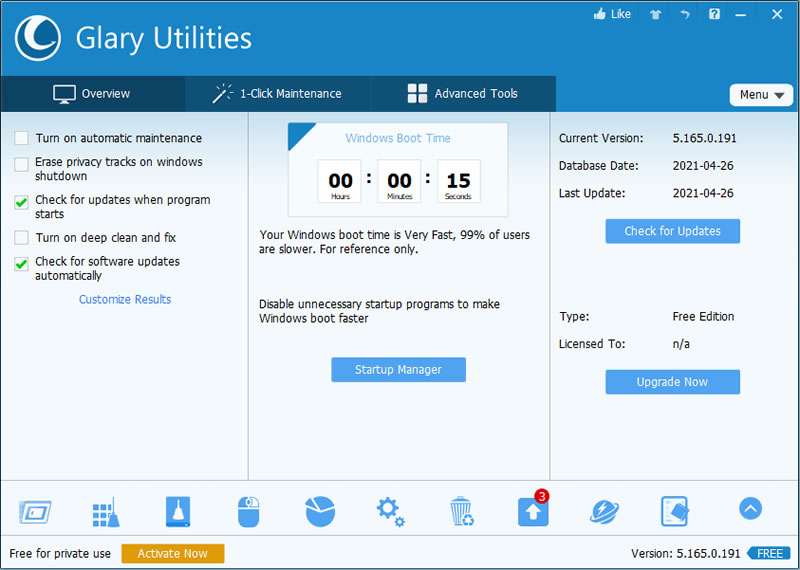800x570 pixels.
Task: Open the Disk Cleaner screen icon
Action: click(x=35, y=511)
